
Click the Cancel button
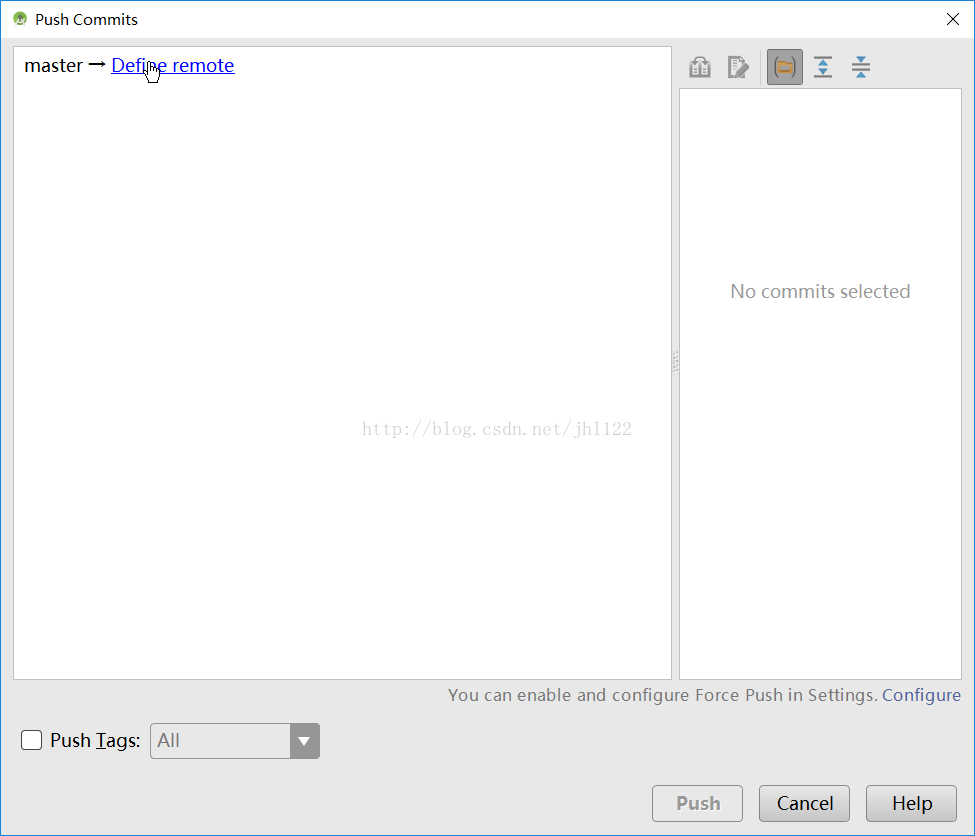coord(805,803)
